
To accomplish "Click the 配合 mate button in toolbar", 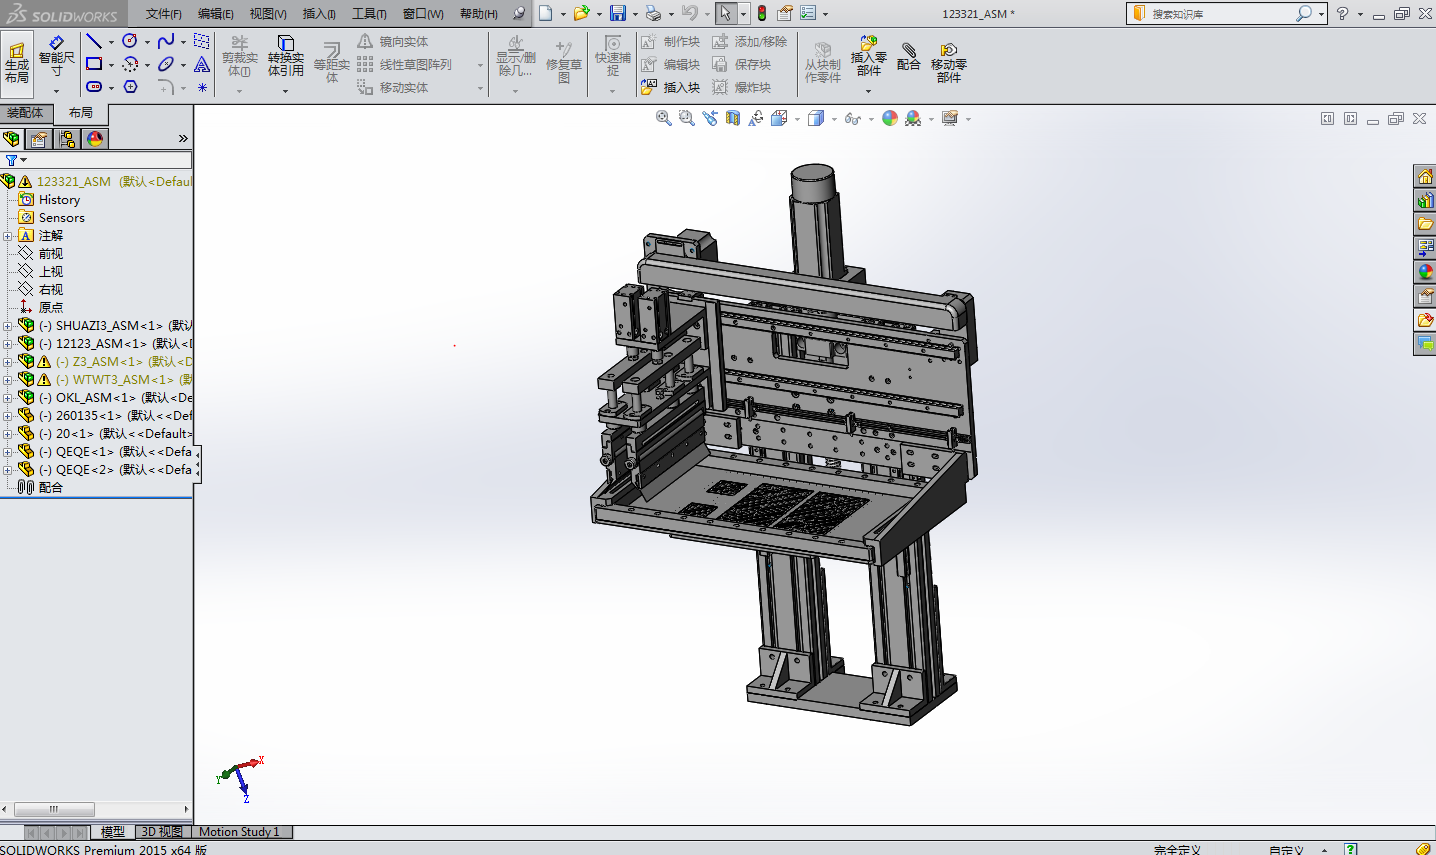I will 908,57.
